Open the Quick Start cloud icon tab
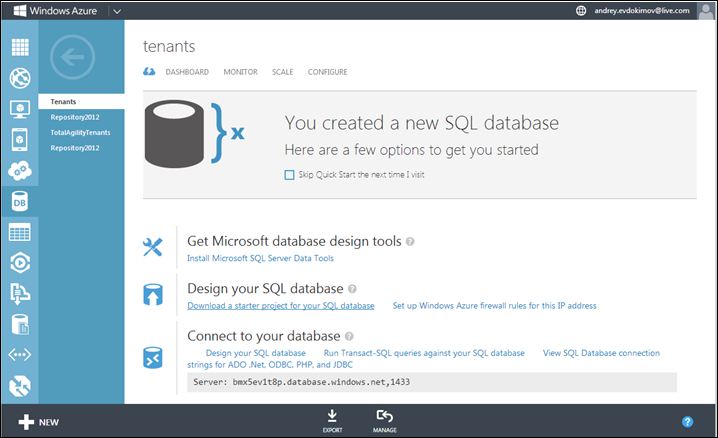 pyautogui.click(x=150, y=72)
